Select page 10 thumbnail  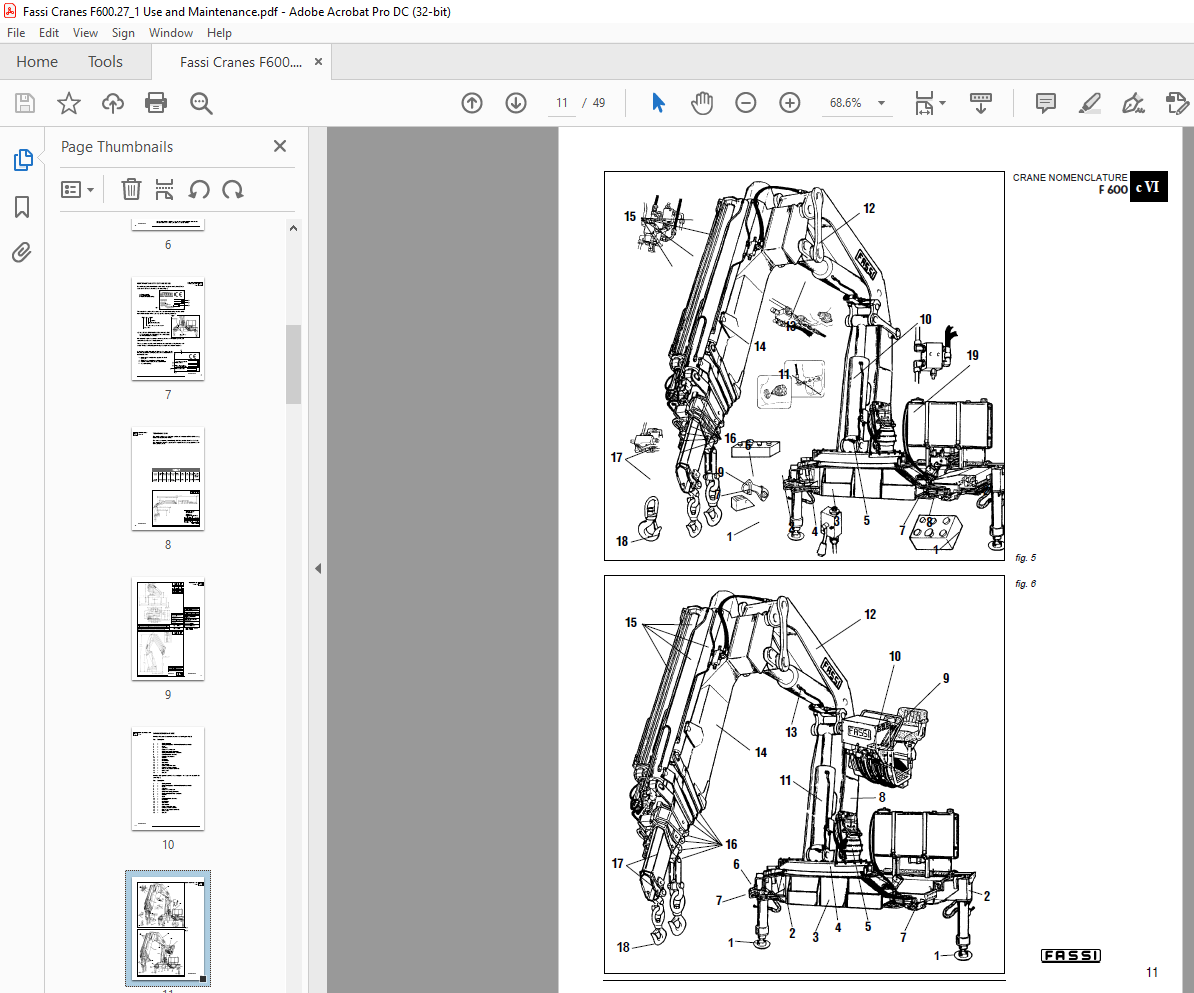click(168, 779)
